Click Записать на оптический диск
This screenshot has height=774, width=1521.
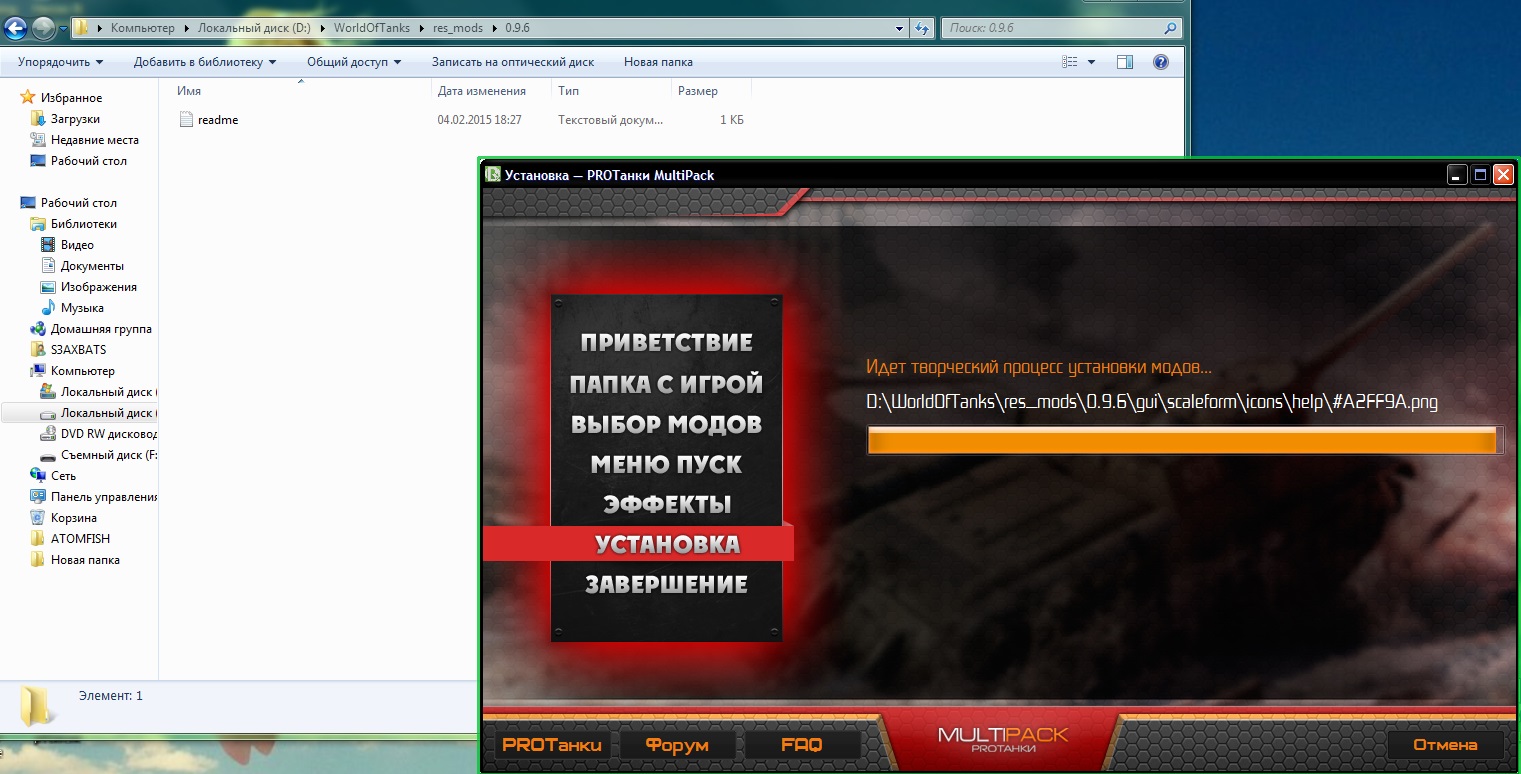coord(513,62)
